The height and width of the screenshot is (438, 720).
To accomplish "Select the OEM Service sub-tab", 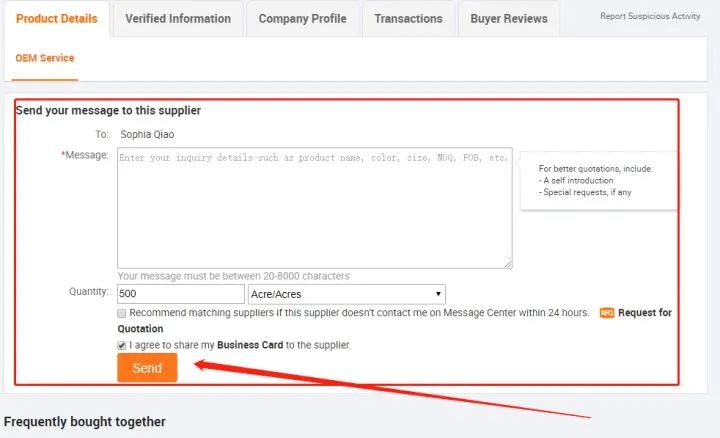I will pyautogui.click(x=45, y=58).
